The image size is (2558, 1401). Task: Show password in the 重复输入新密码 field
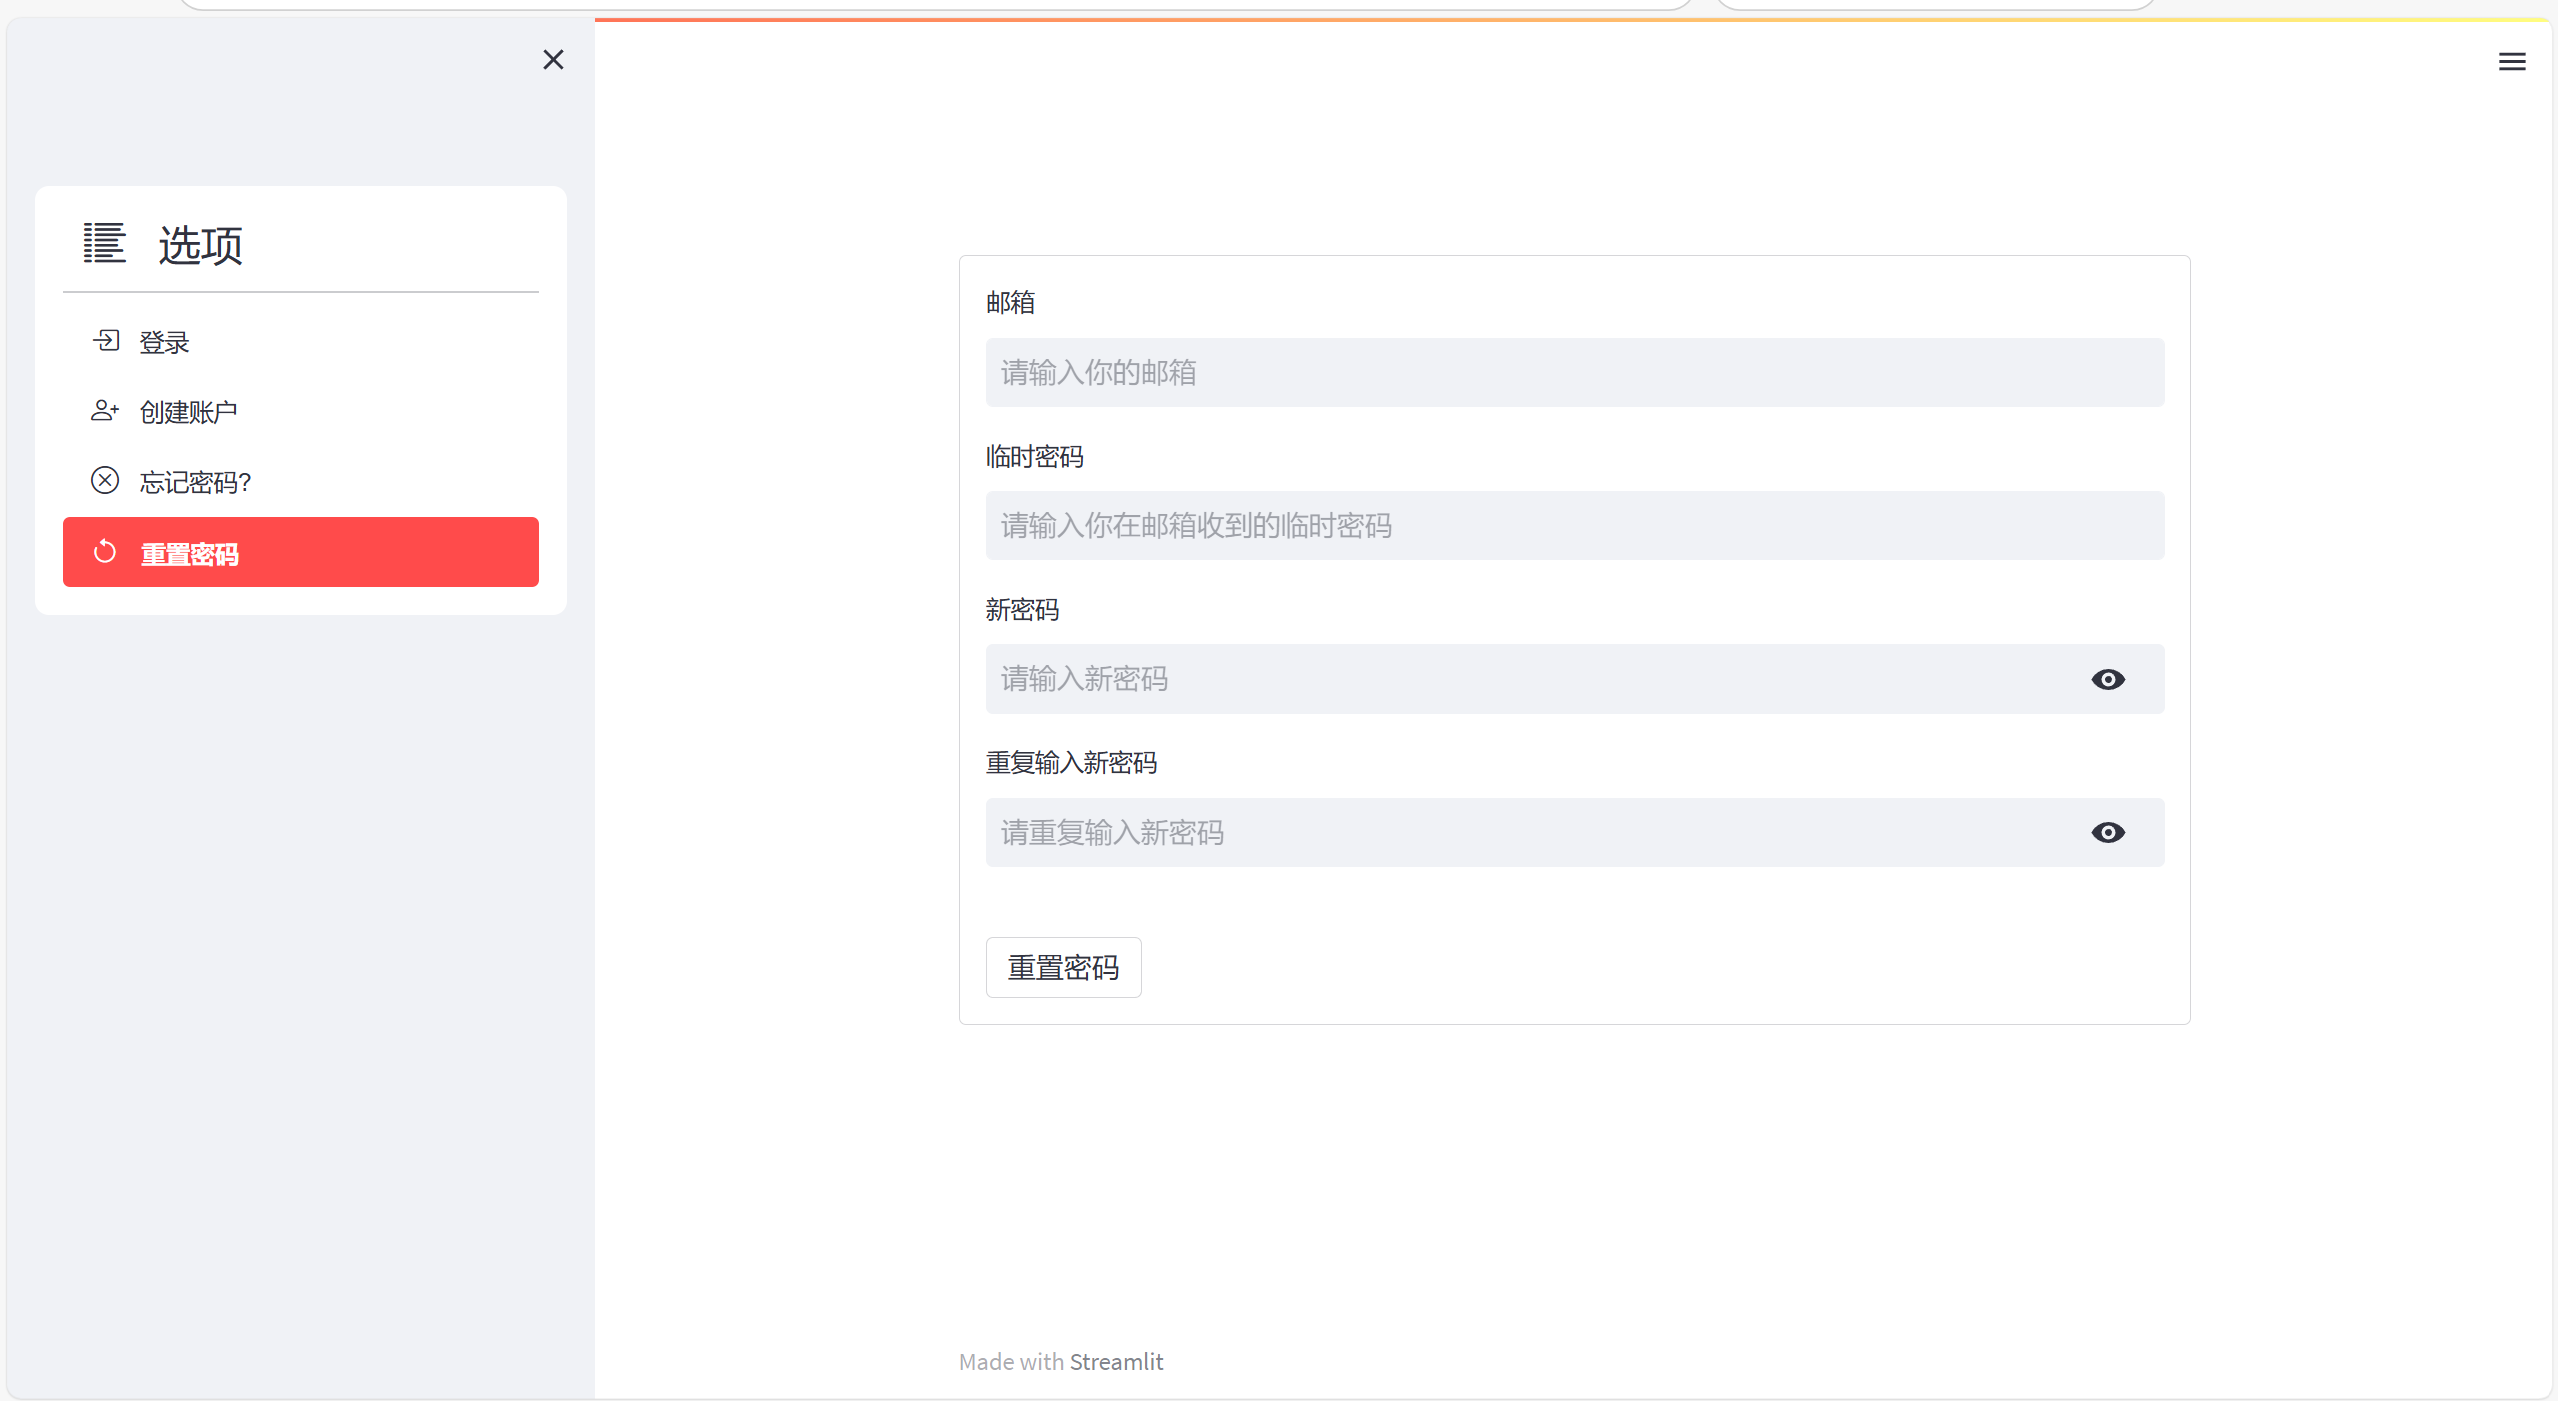point(2107,832)
